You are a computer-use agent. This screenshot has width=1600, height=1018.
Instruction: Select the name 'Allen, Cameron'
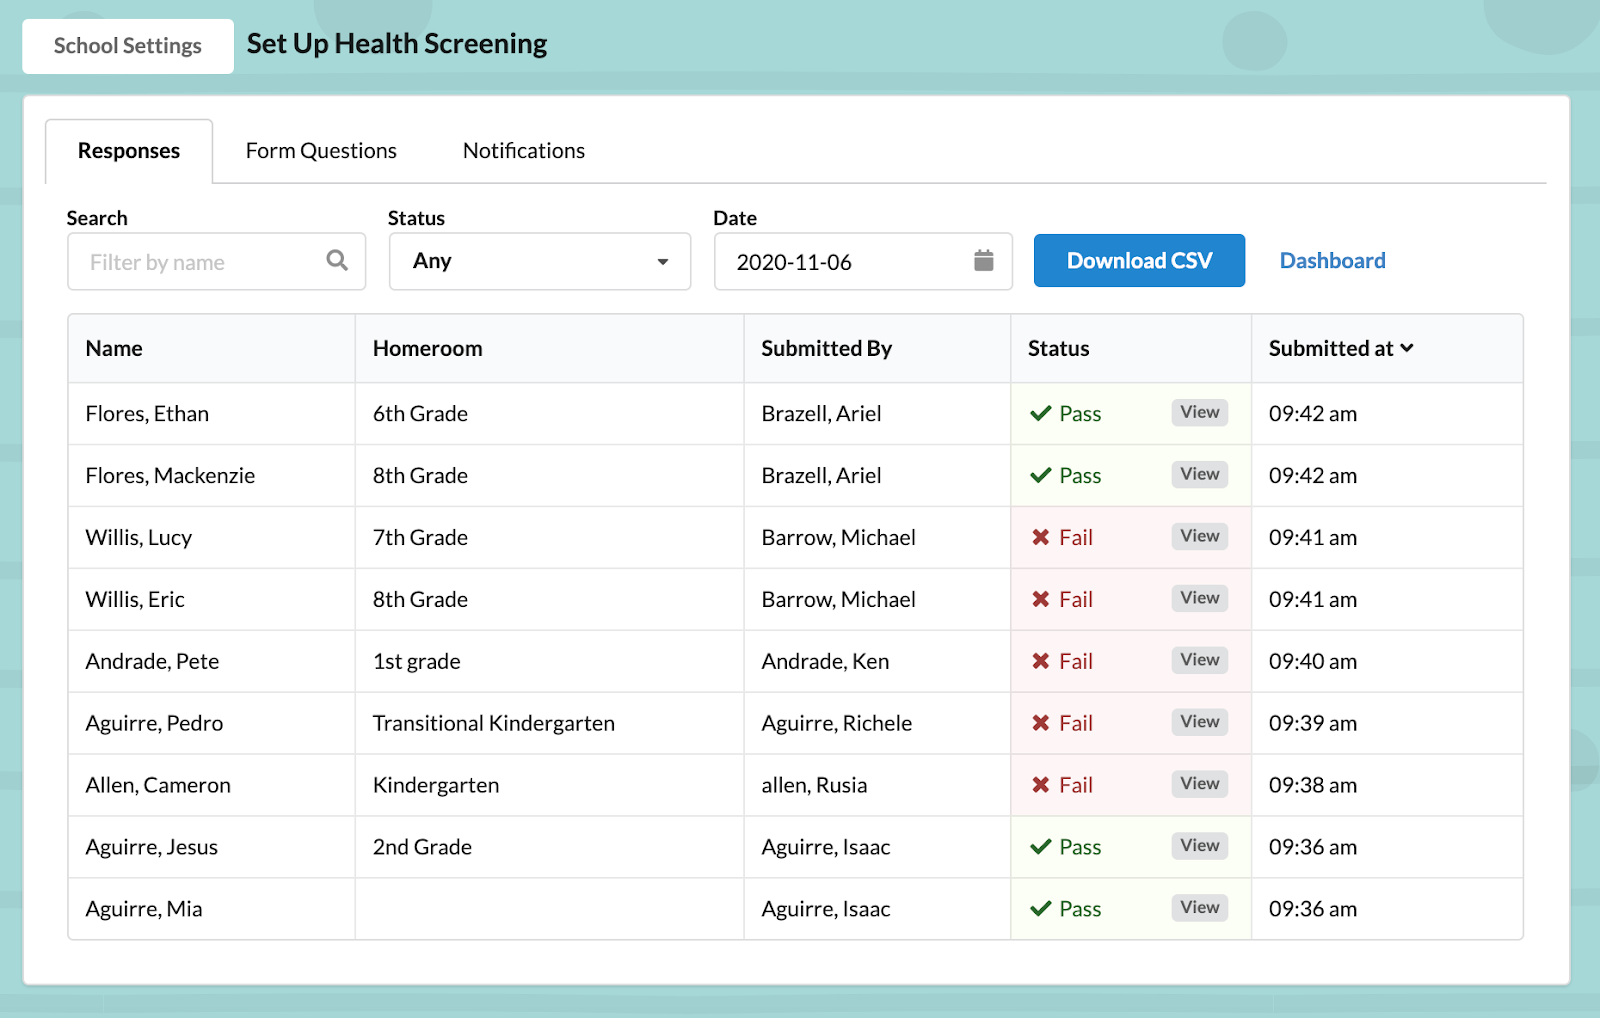tap(158, 786)
